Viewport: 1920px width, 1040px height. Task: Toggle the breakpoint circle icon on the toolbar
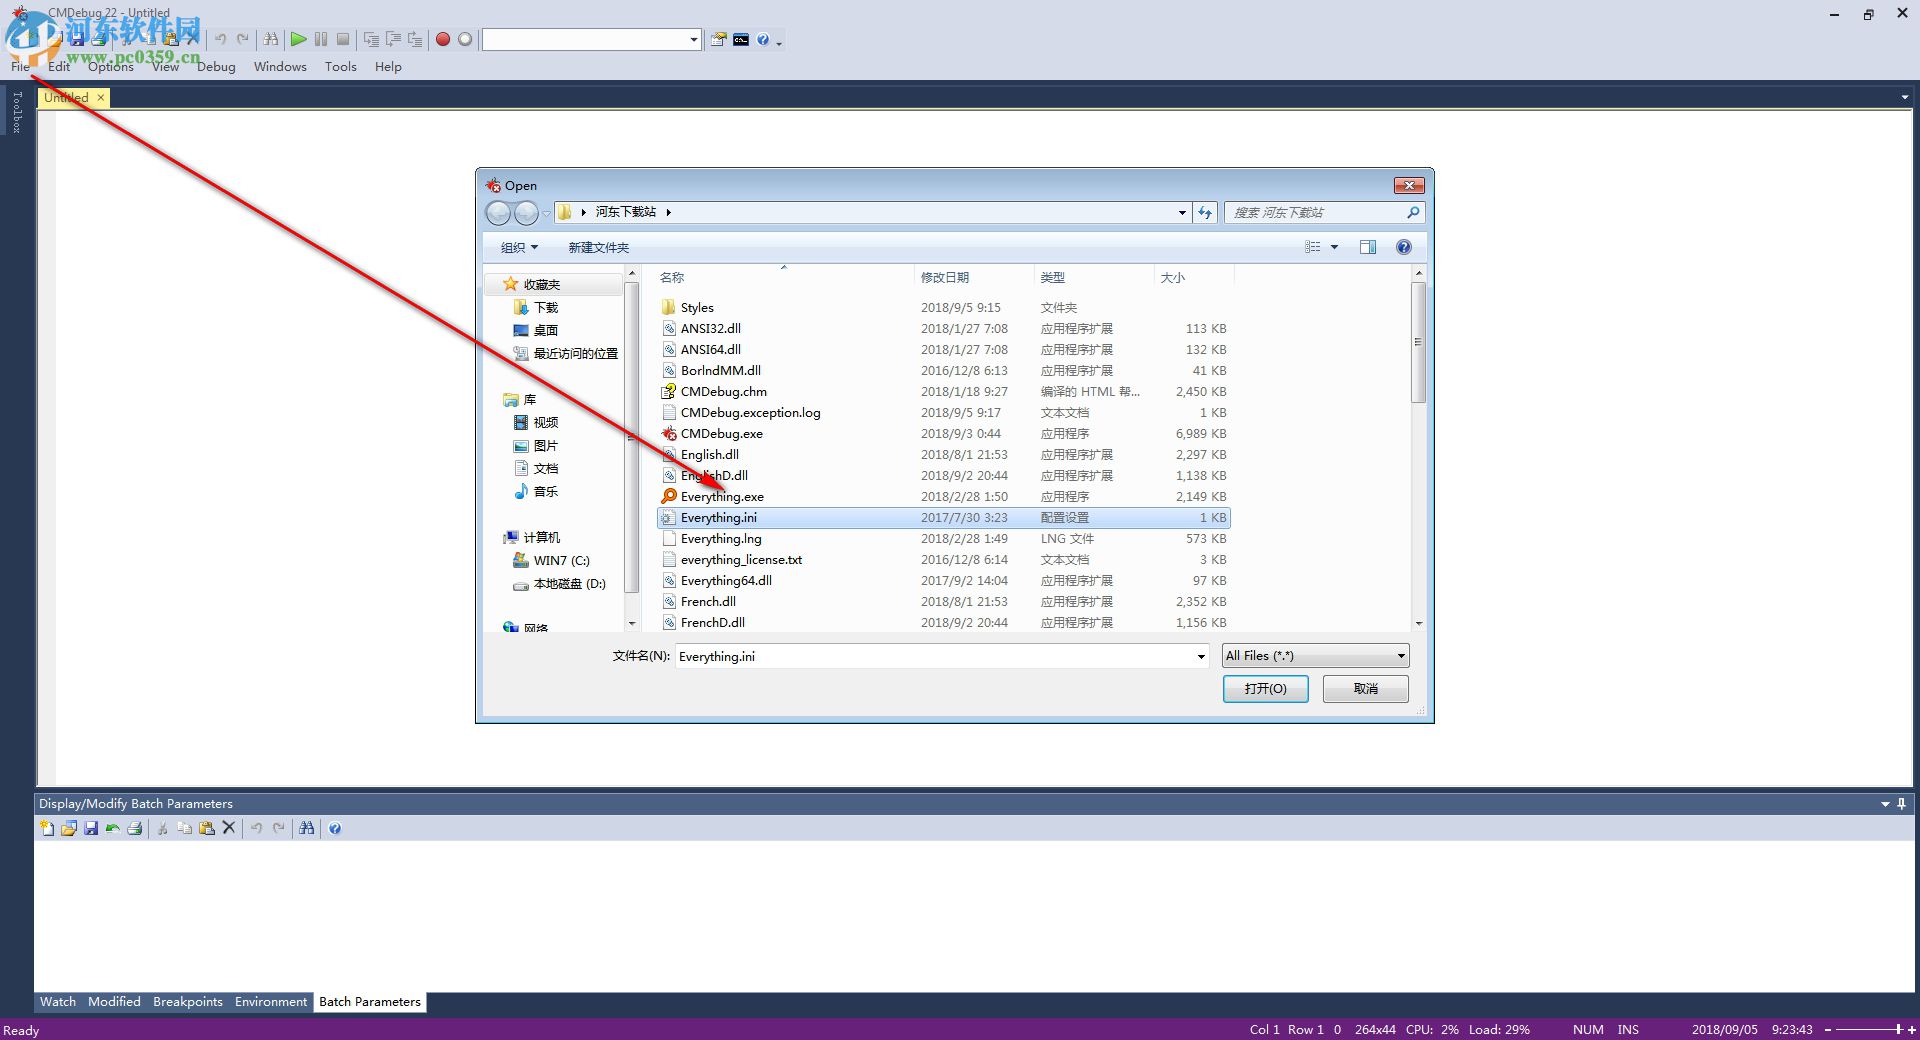pyautogui.click(x=465, y=39)
